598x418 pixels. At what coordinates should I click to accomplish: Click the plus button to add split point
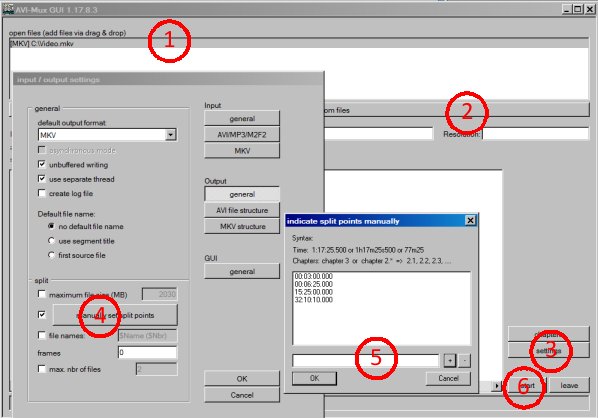pyautogui.click(x=450, y=360)
